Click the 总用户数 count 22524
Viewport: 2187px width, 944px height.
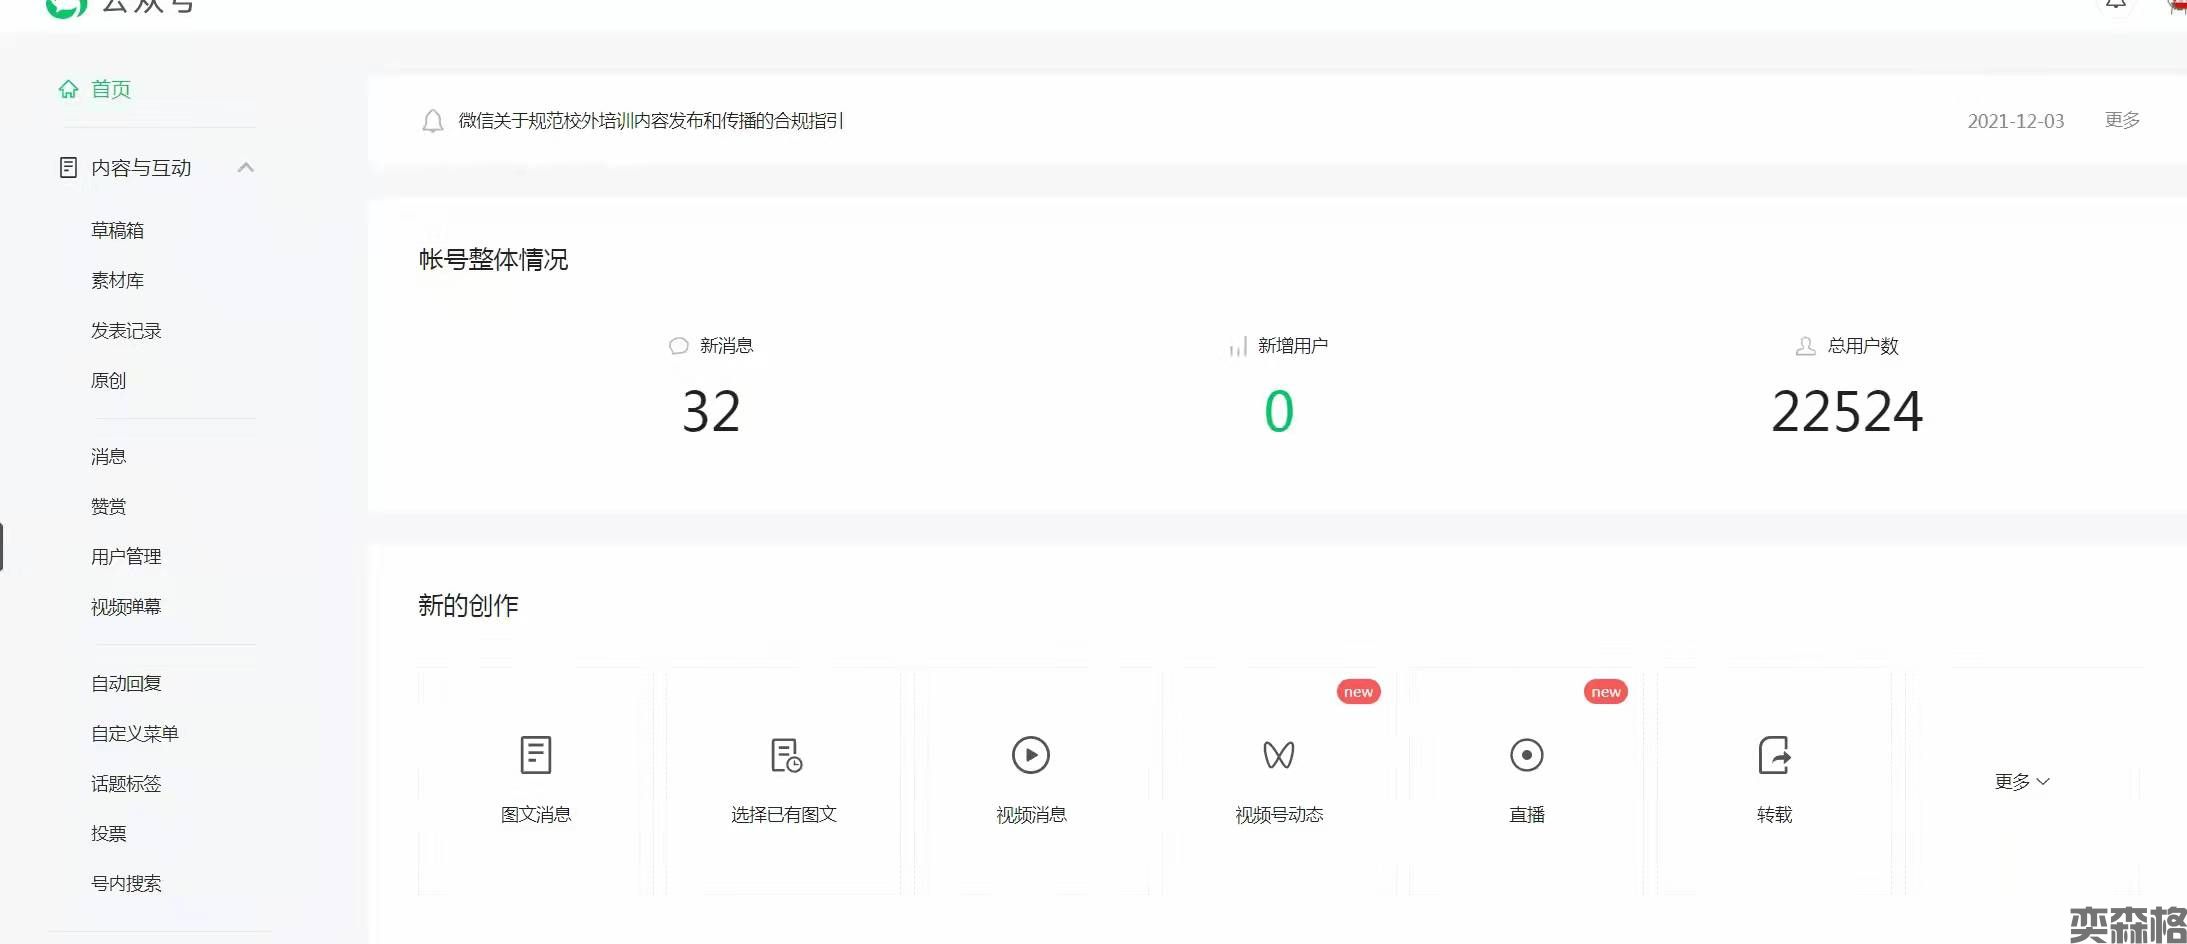[1847, 411]
